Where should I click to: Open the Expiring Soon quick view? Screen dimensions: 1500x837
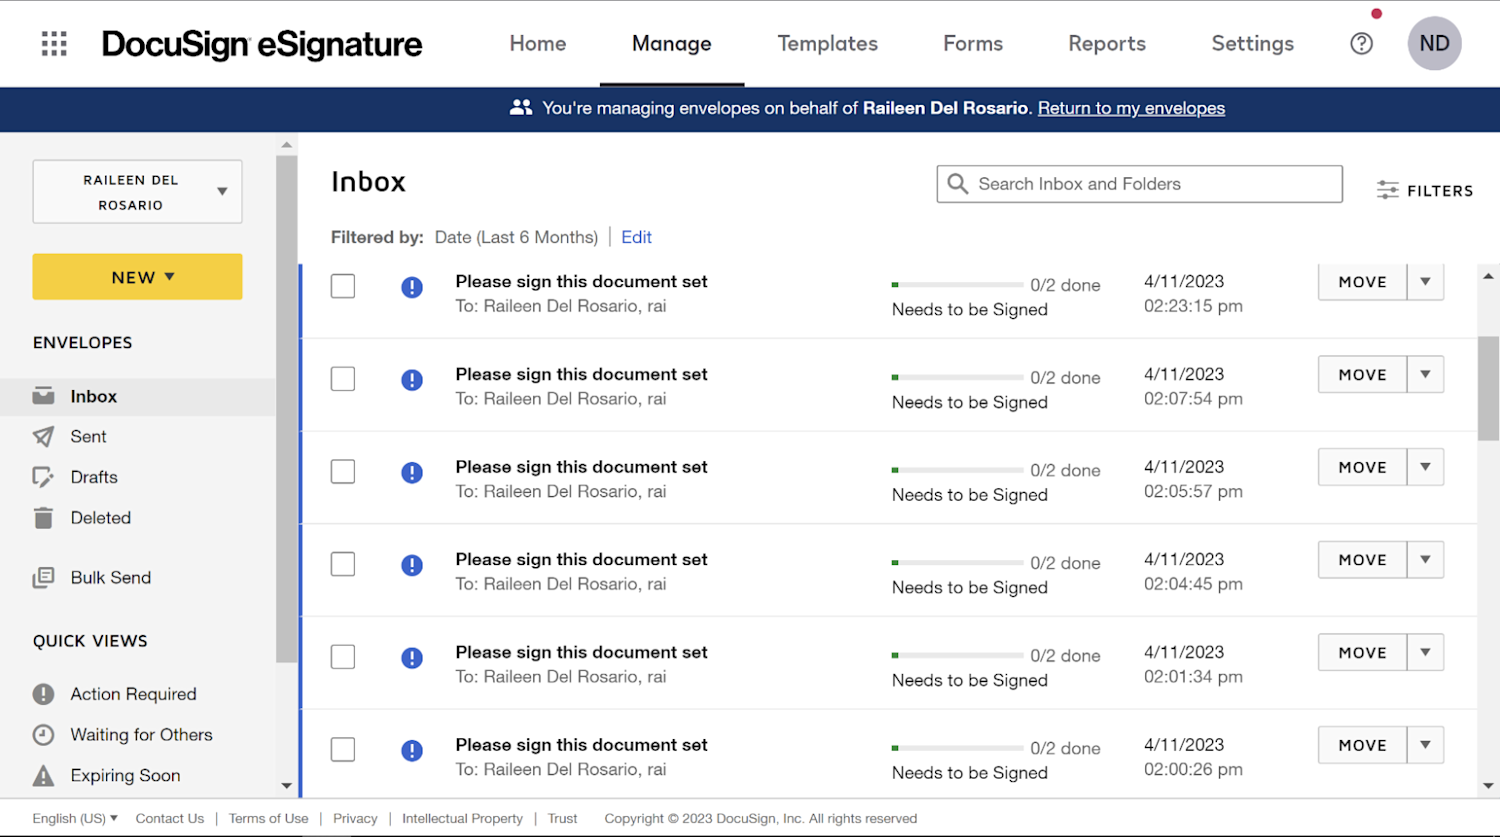tap(124, 775)
